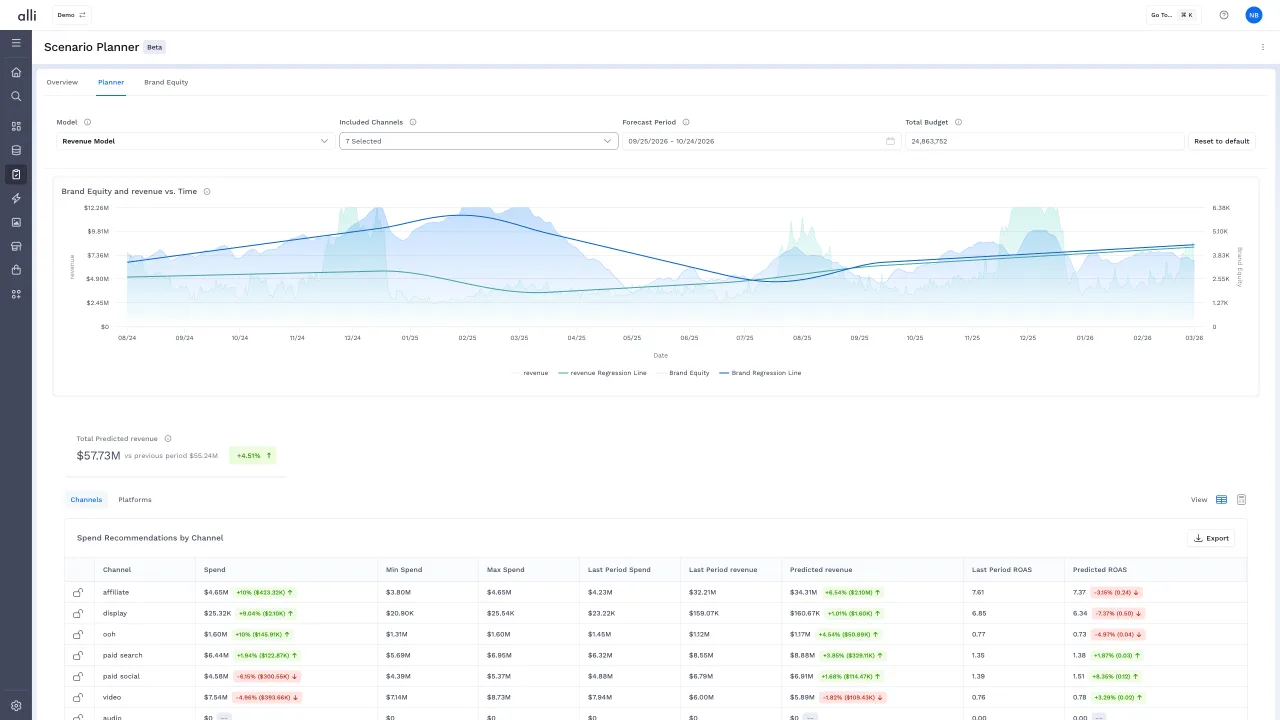Viewport: 1280px width, 720px height.
Task: Open the three-dot page options menu
Action: (x=1263, y=47)
